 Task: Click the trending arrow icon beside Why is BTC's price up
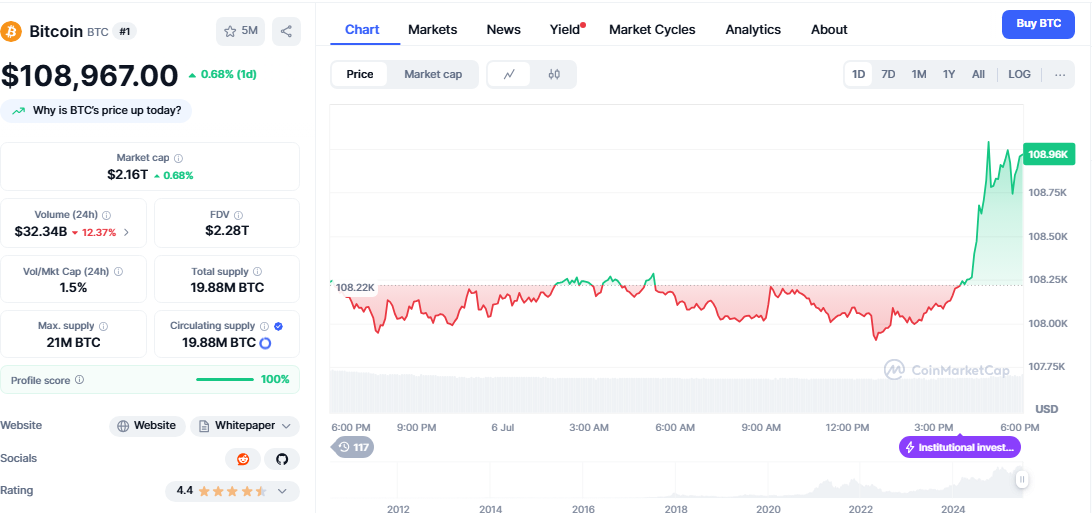click(19, 111)
